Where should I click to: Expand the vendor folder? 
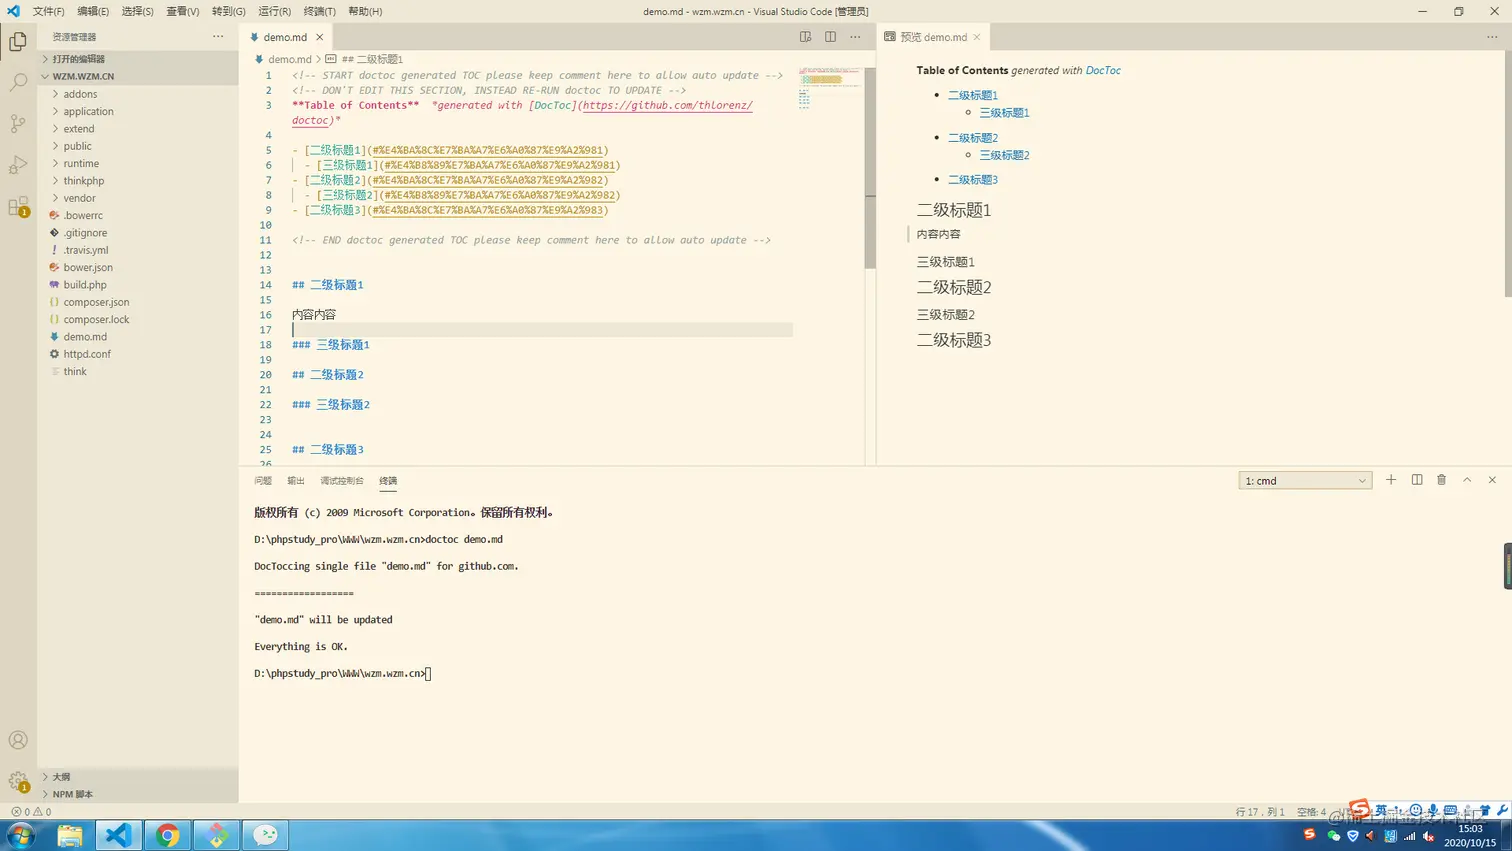tap(138, 198)
